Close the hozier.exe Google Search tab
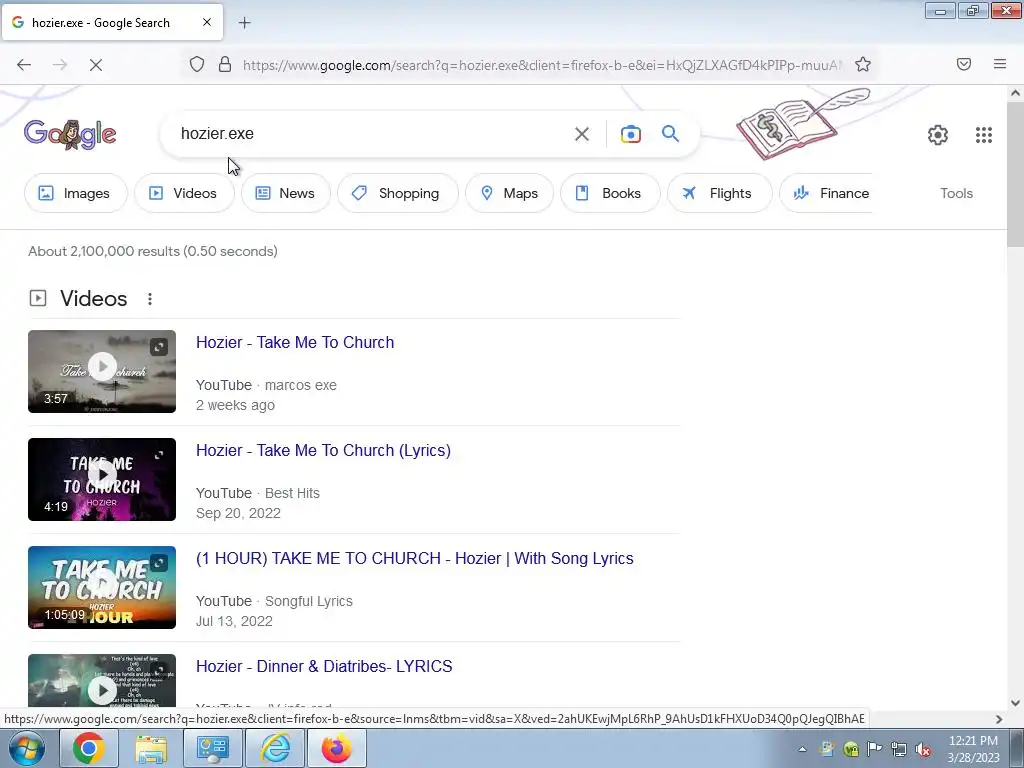The height and width of the screenshot is (768, 1024). tap(207, 22)
